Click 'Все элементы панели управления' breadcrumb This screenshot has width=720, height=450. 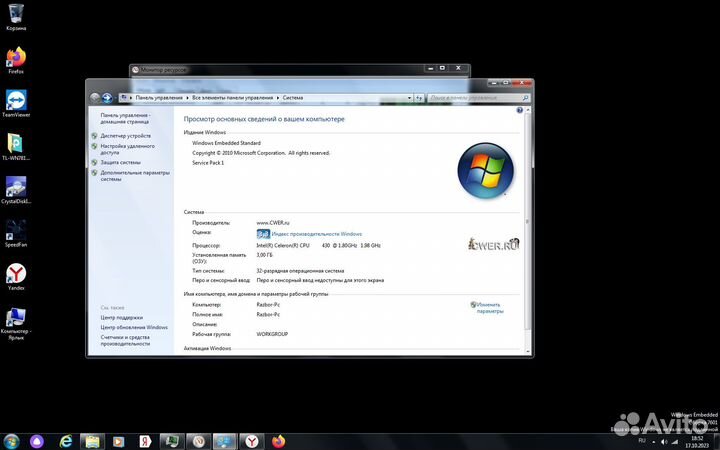click(232, 98)
